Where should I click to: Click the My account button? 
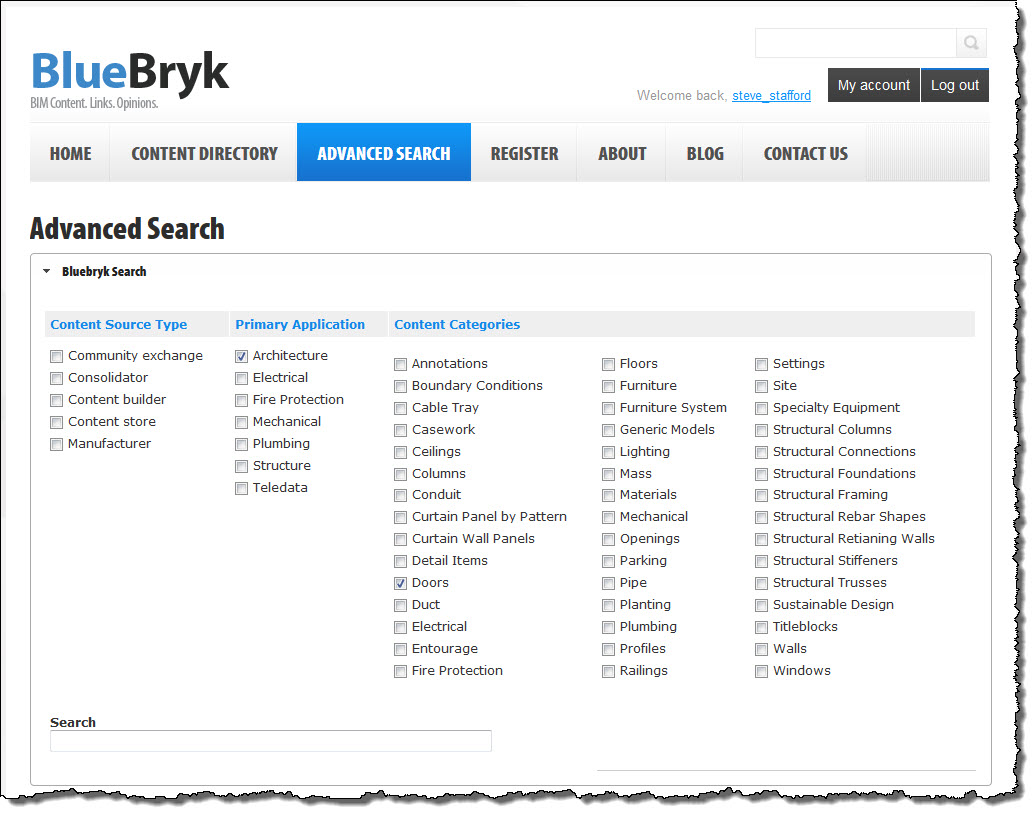coord(873,85)
